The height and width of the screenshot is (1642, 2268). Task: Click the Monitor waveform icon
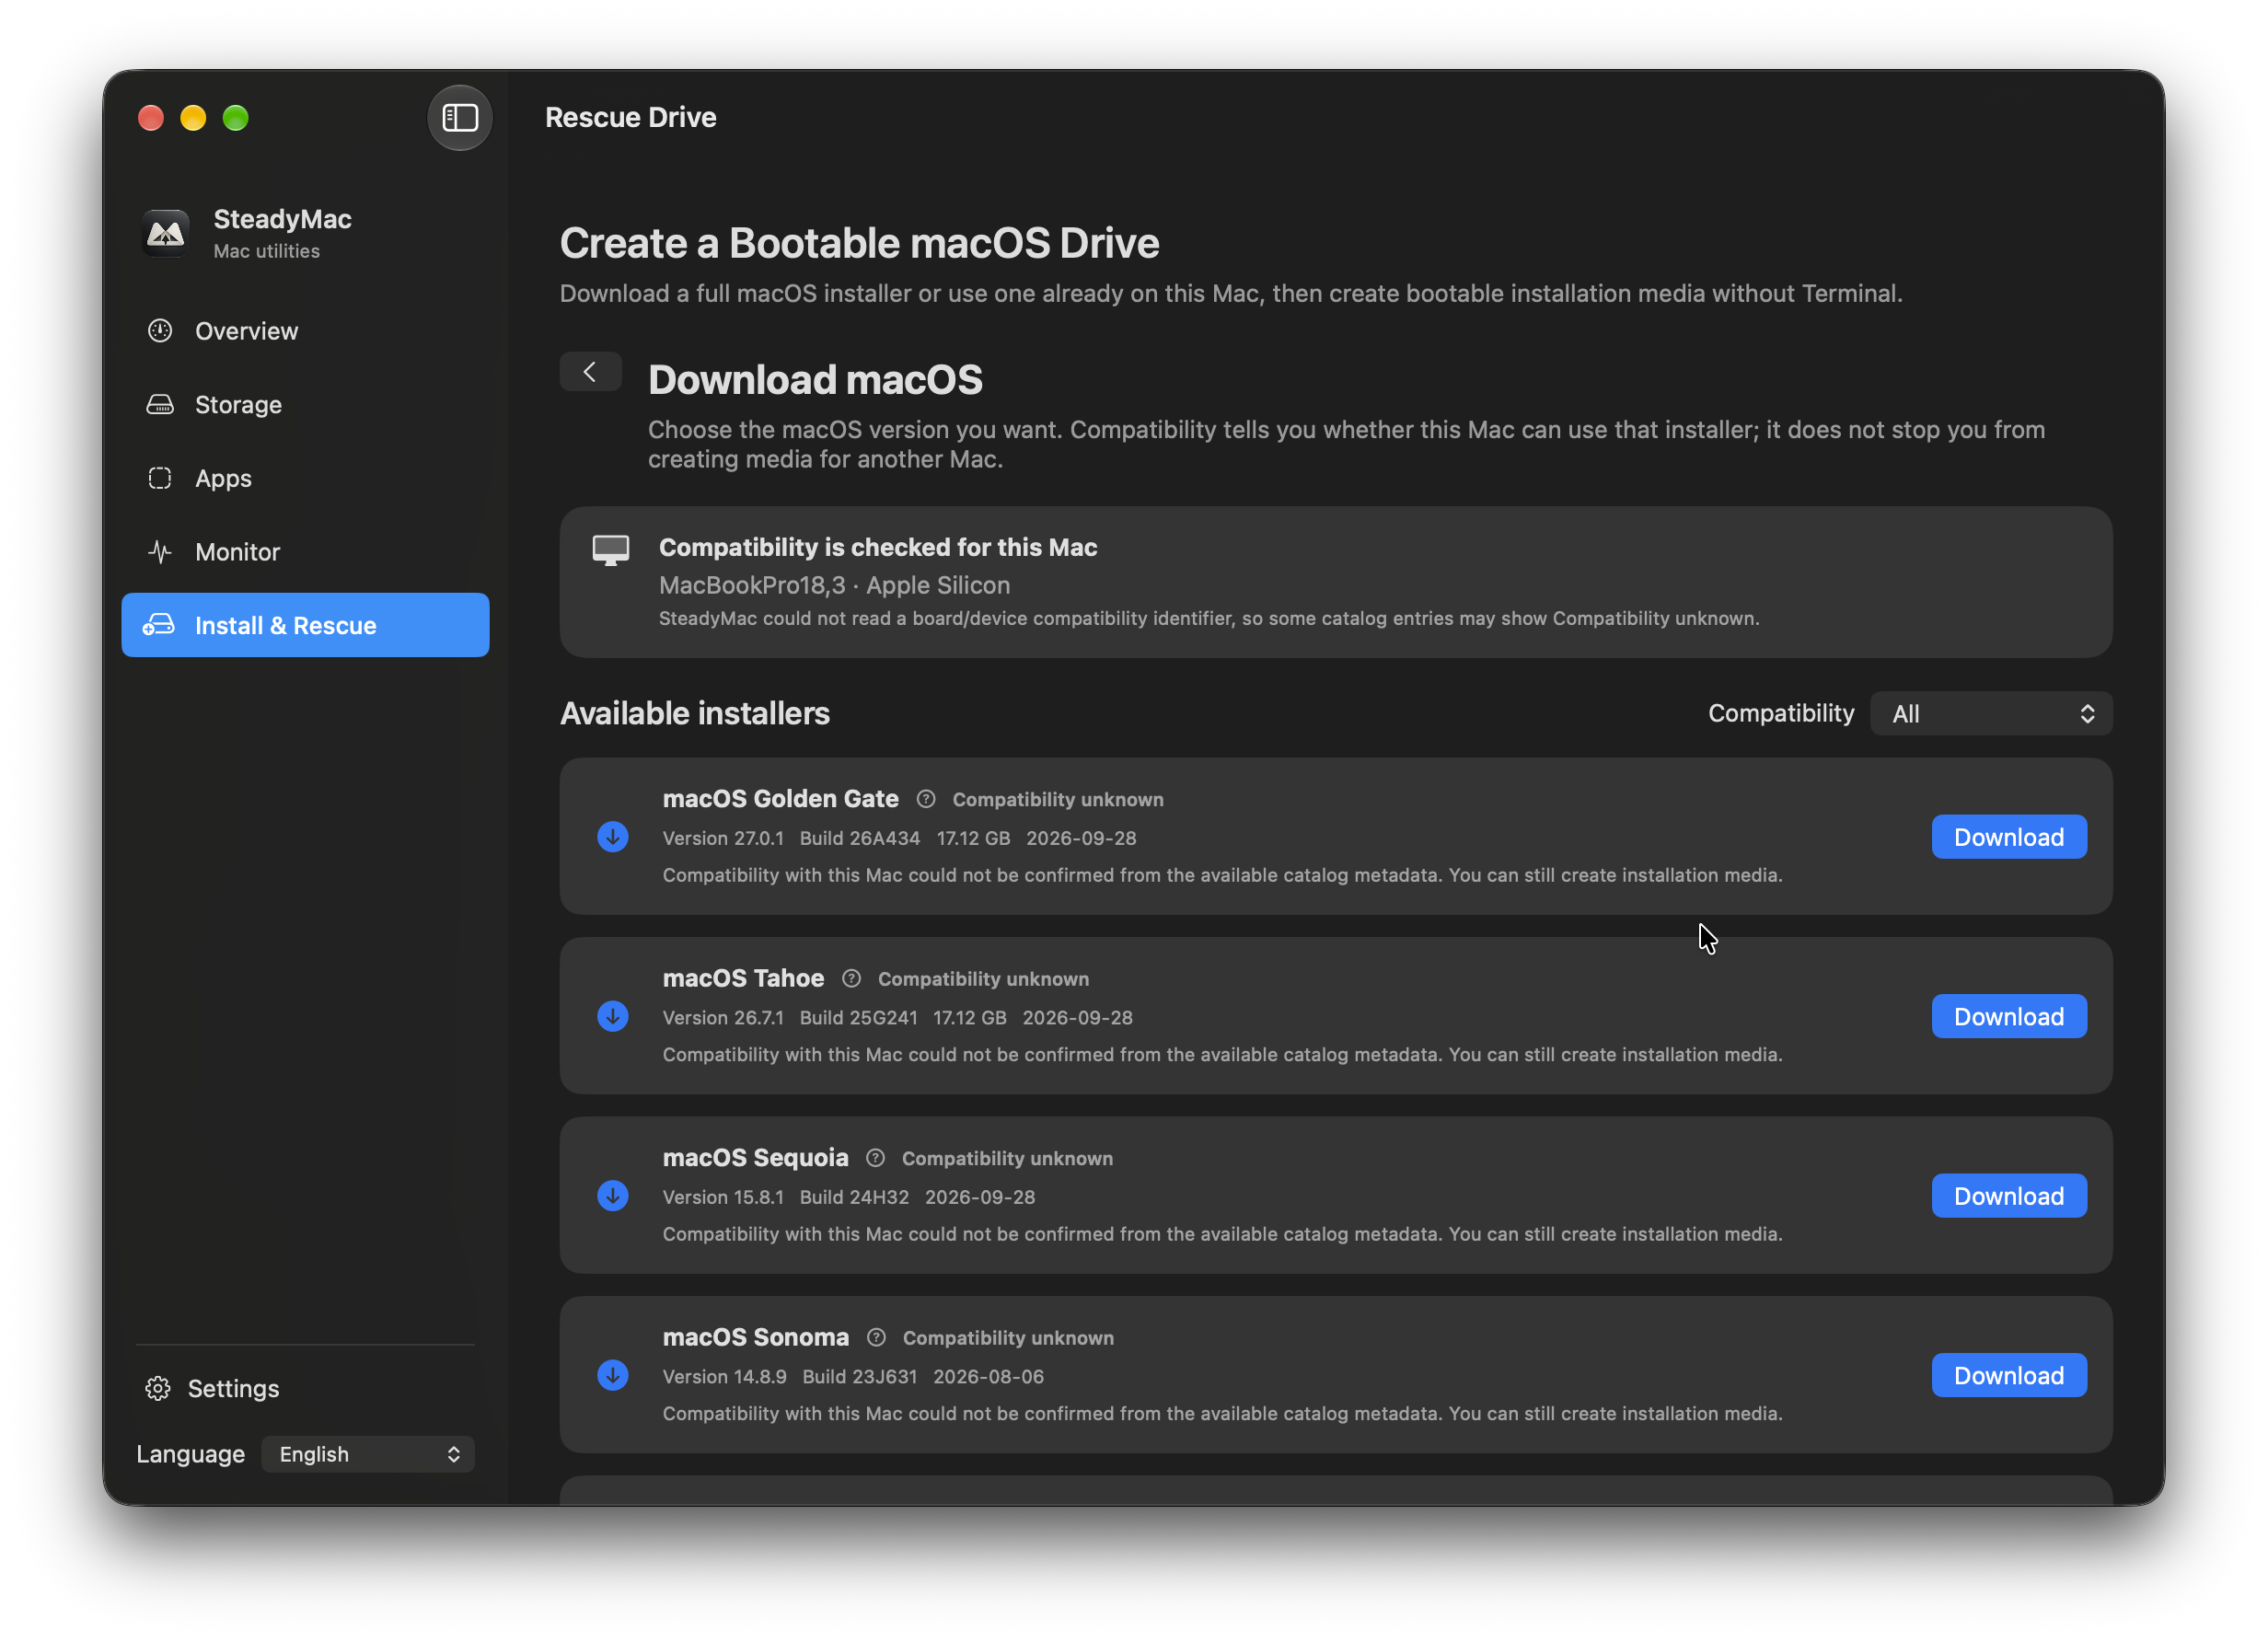coord(160,552)
